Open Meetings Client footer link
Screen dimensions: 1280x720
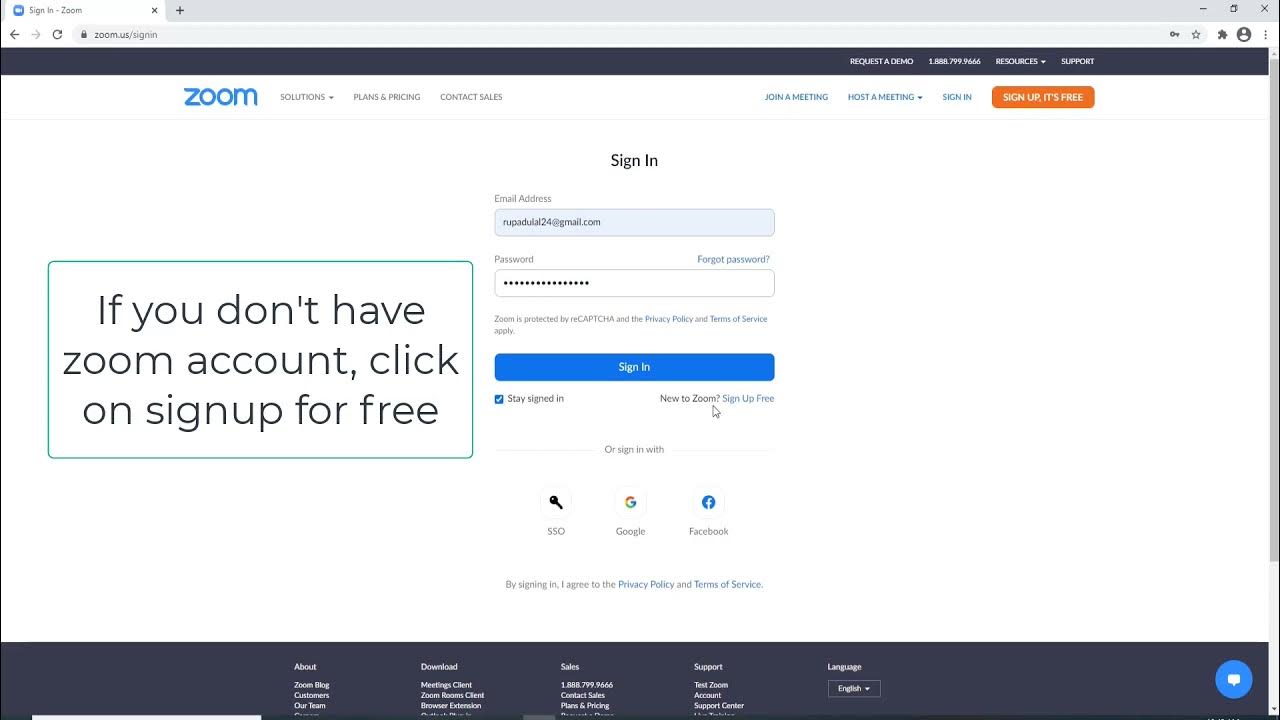446,685
